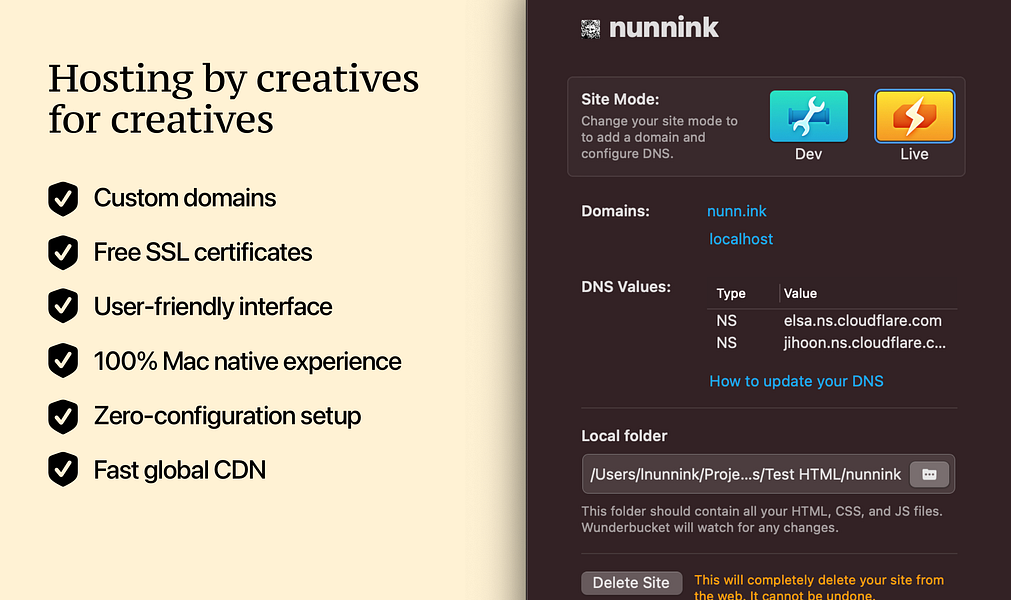
Task: Click the Free SSL certificates shield icon
Action: pos(63,253)
